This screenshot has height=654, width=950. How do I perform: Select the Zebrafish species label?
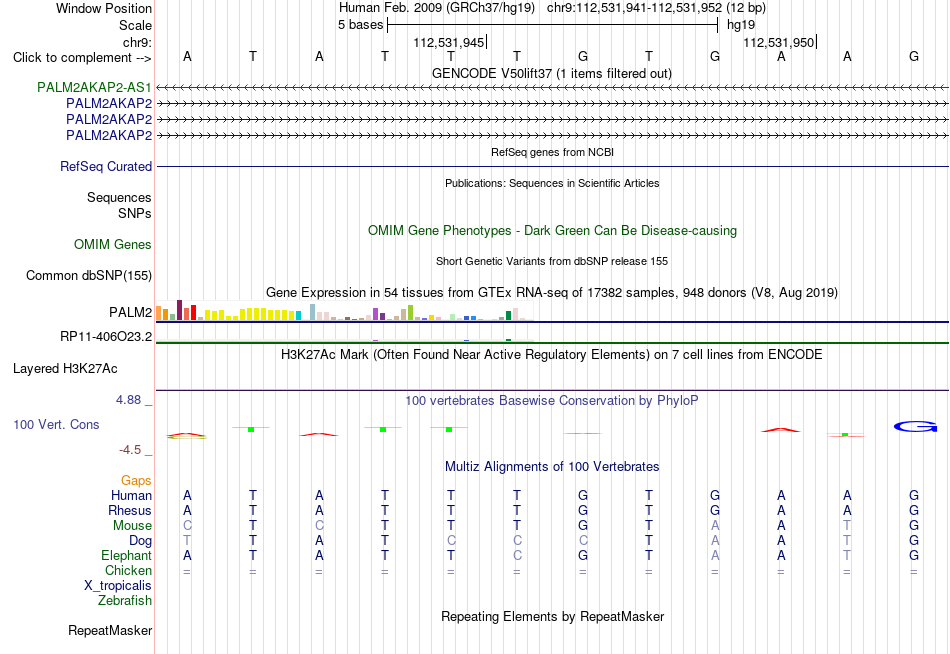tap(125, 600)
